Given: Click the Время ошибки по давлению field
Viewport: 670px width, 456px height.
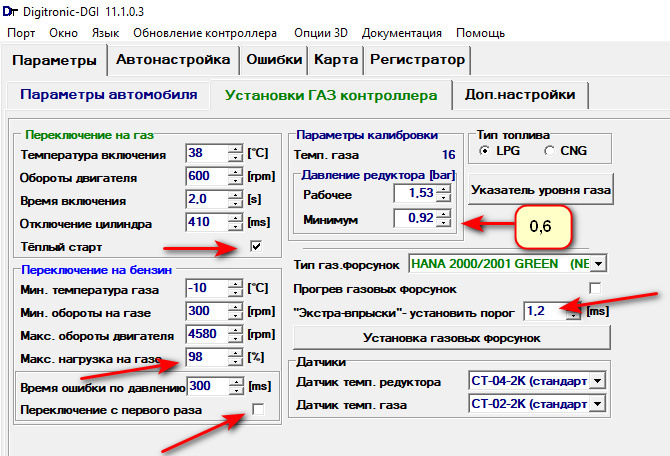Looking at the screenshot, I should (x=208, y=386).
